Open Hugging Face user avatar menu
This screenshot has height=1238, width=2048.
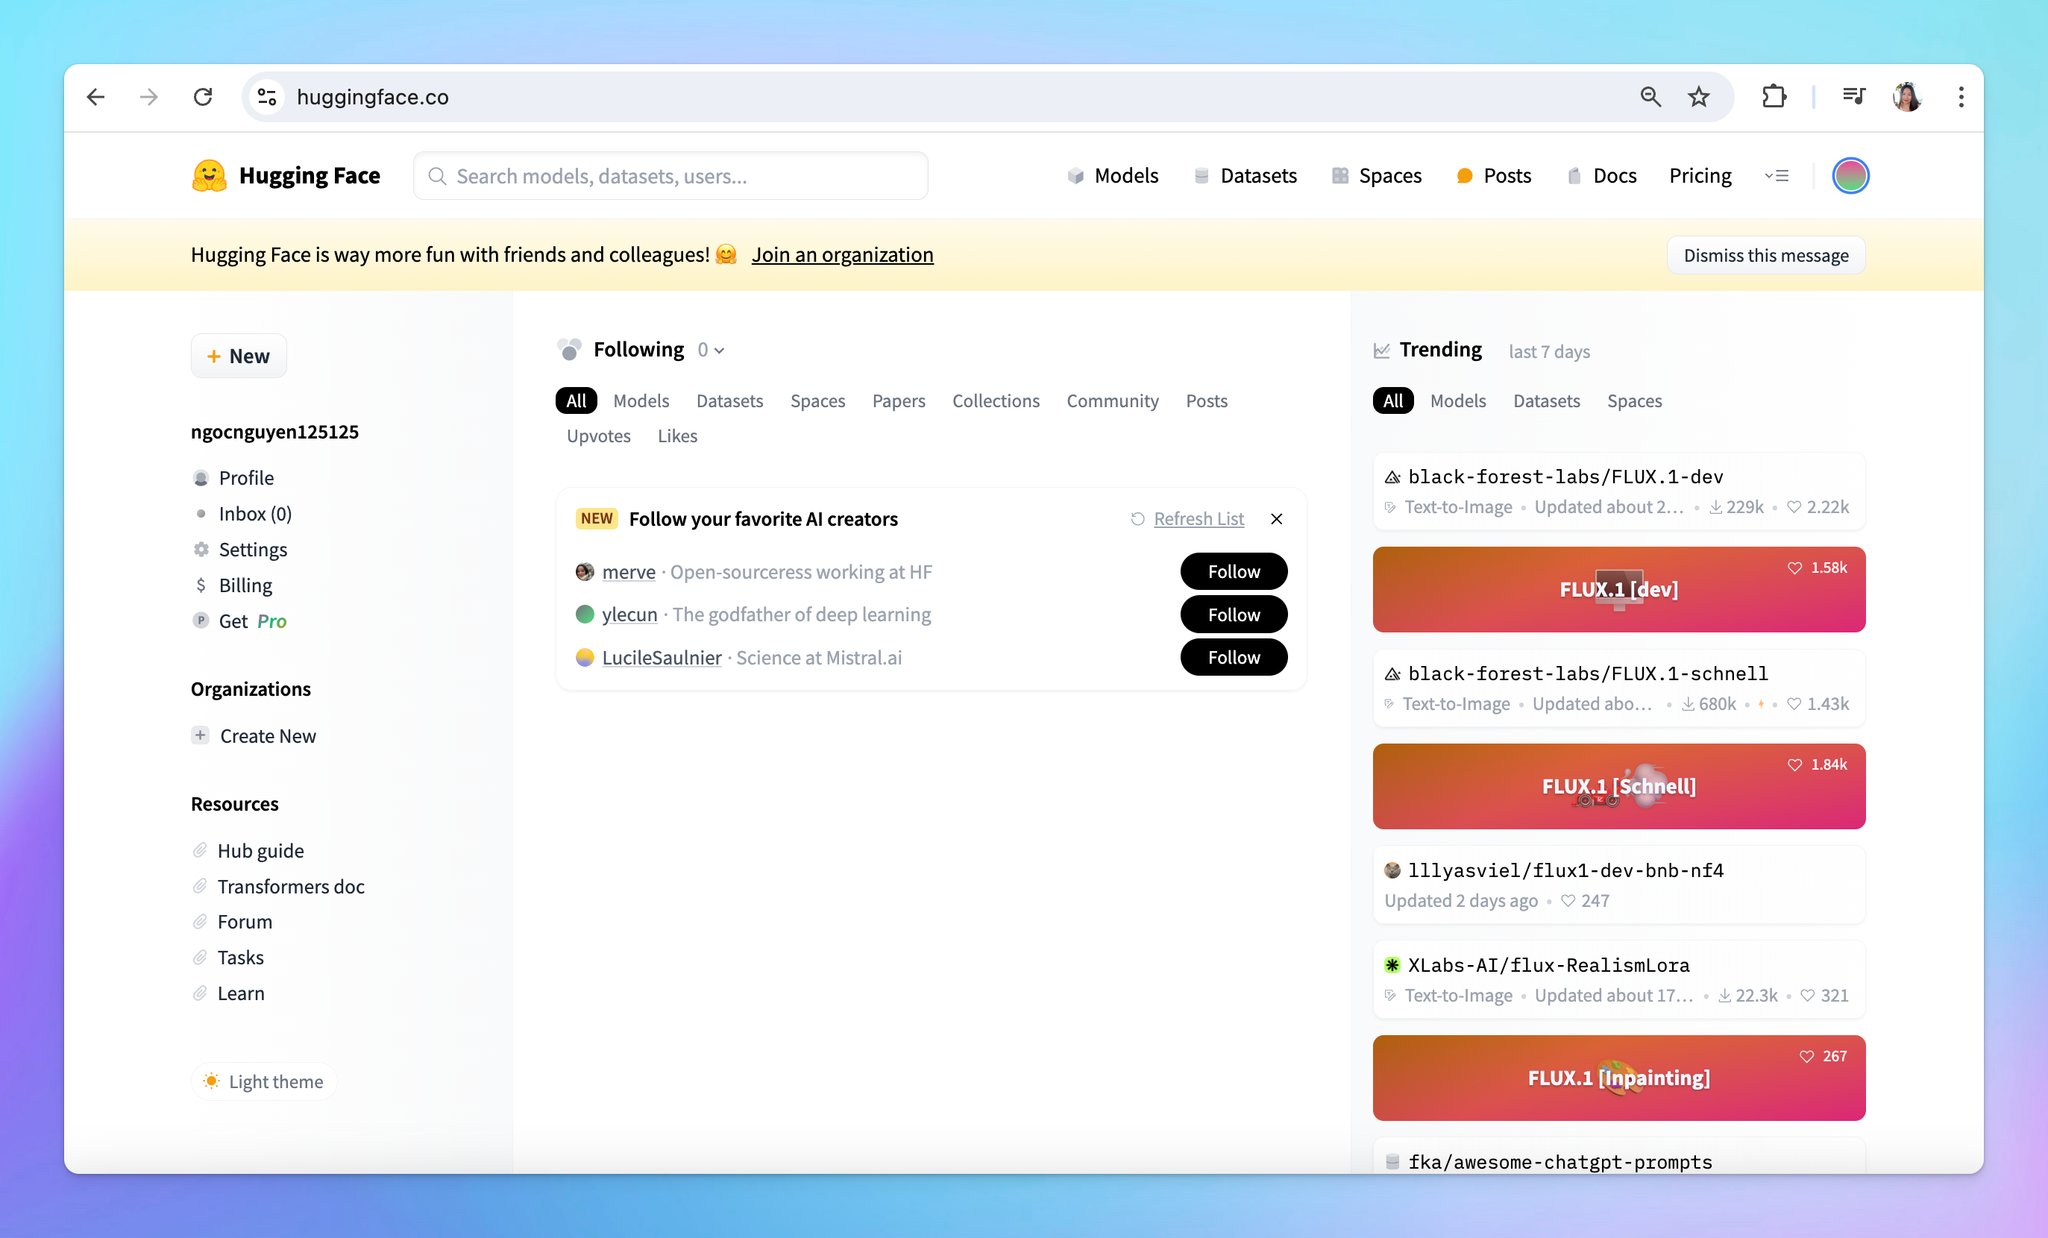1851,176
